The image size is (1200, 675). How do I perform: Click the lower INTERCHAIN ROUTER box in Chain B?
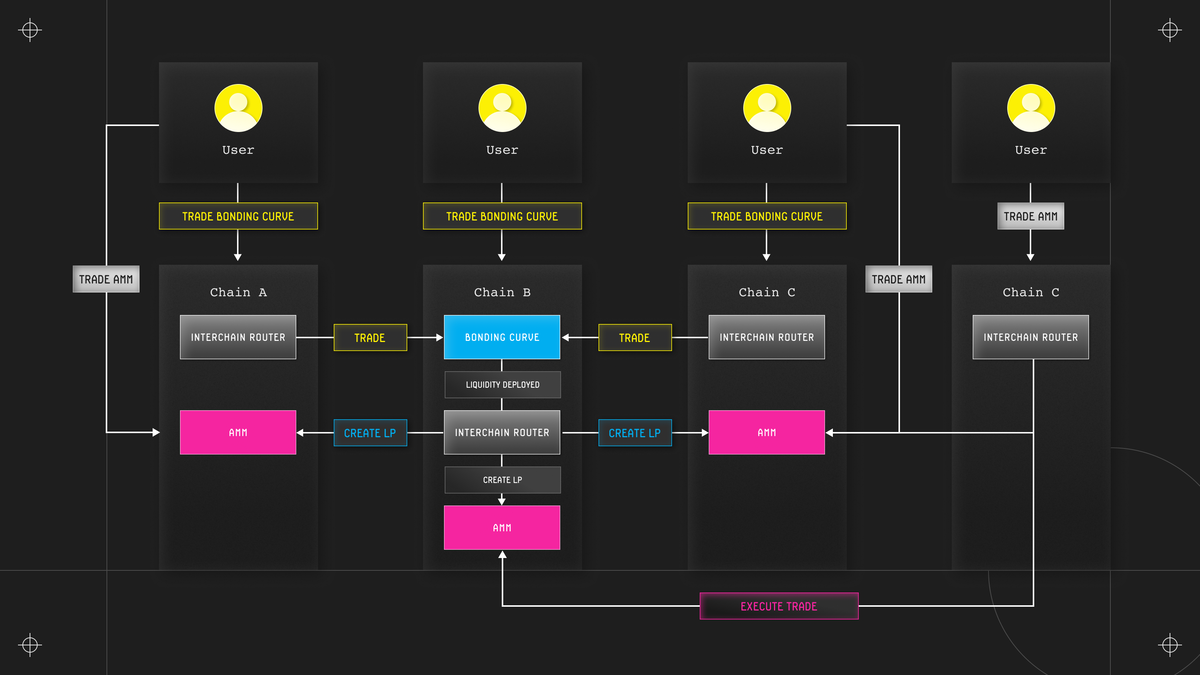tap(502, 432)
